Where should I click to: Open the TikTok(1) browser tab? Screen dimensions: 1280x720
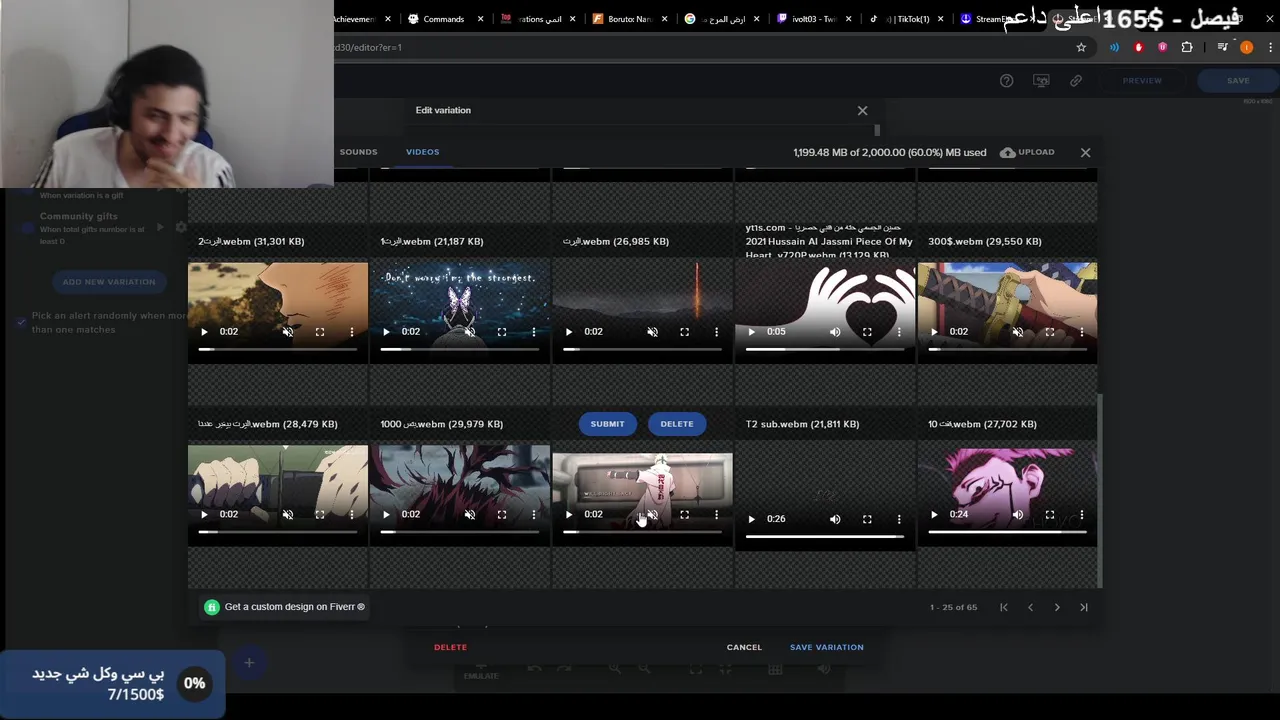tap(906, 19)
